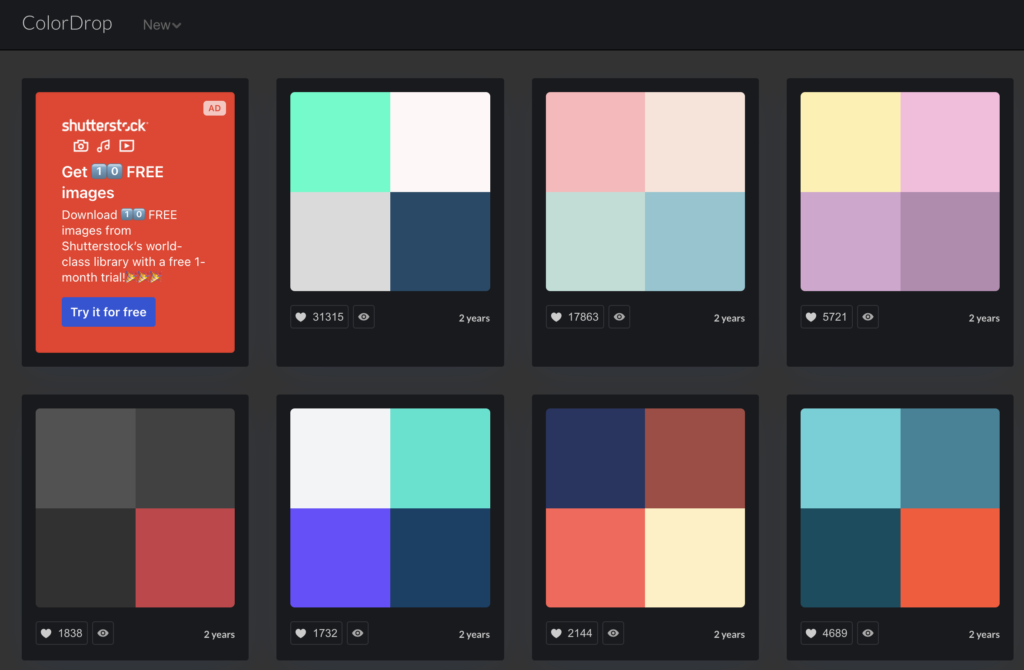1024x670 pixels.
Task: Click the heart button showing 4689
Action: [x=827, y=633]
